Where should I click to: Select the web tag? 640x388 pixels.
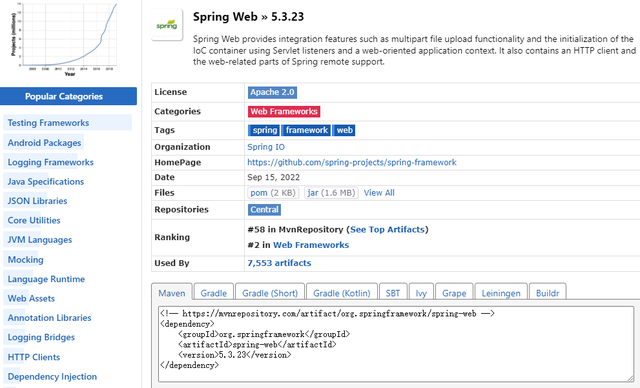pos(344,130)
